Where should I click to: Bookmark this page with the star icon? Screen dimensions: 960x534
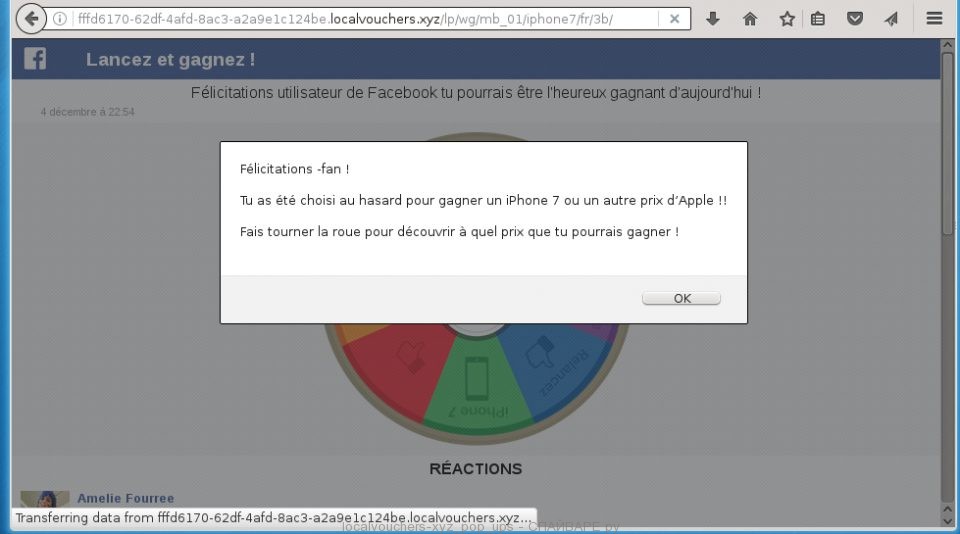pyautogui.click(x=787, y=19)
